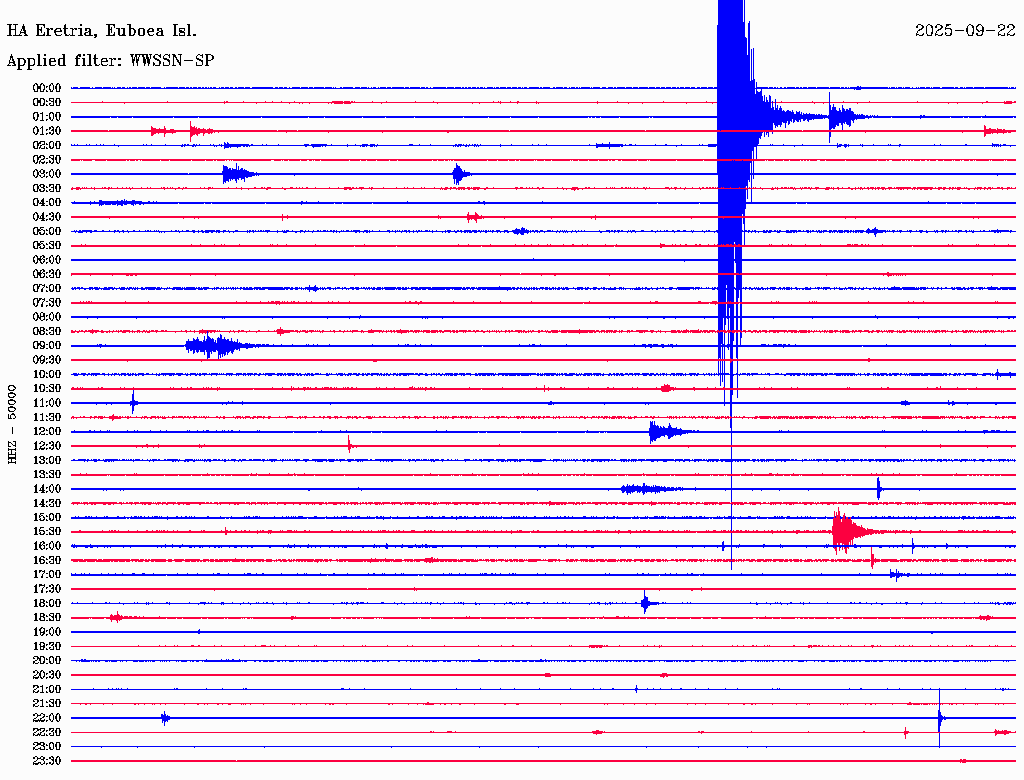Click the 04:30 time label

coord(47,217)
